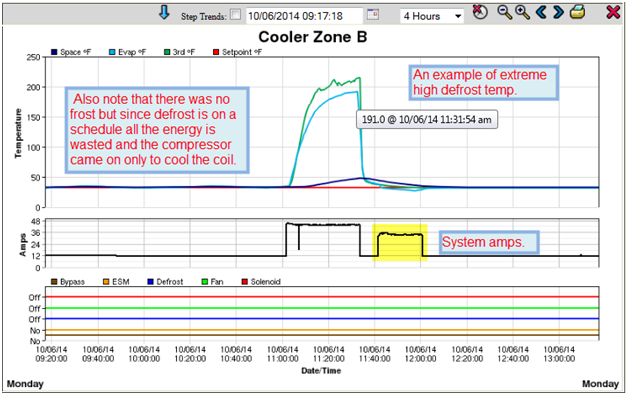
Task: Click the 3rd °F legend swatch
Action: tap(167, 52)
